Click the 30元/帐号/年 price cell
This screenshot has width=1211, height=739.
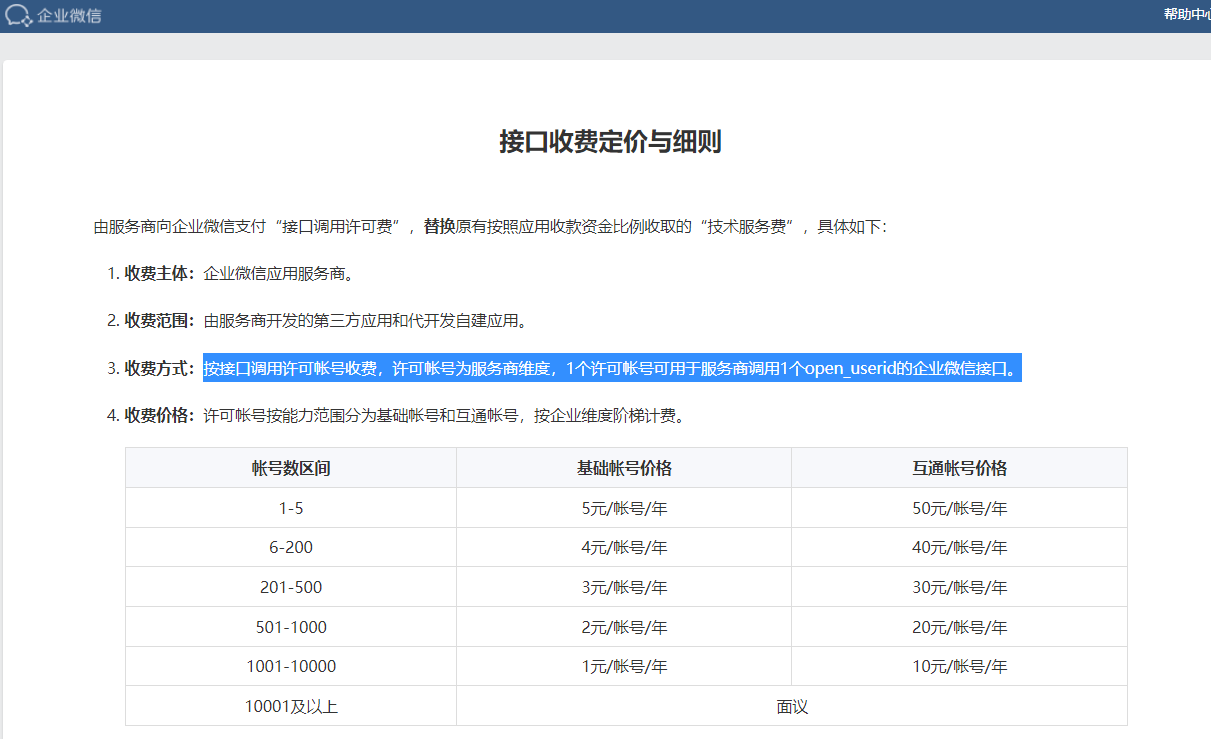[x=959, y=588]
